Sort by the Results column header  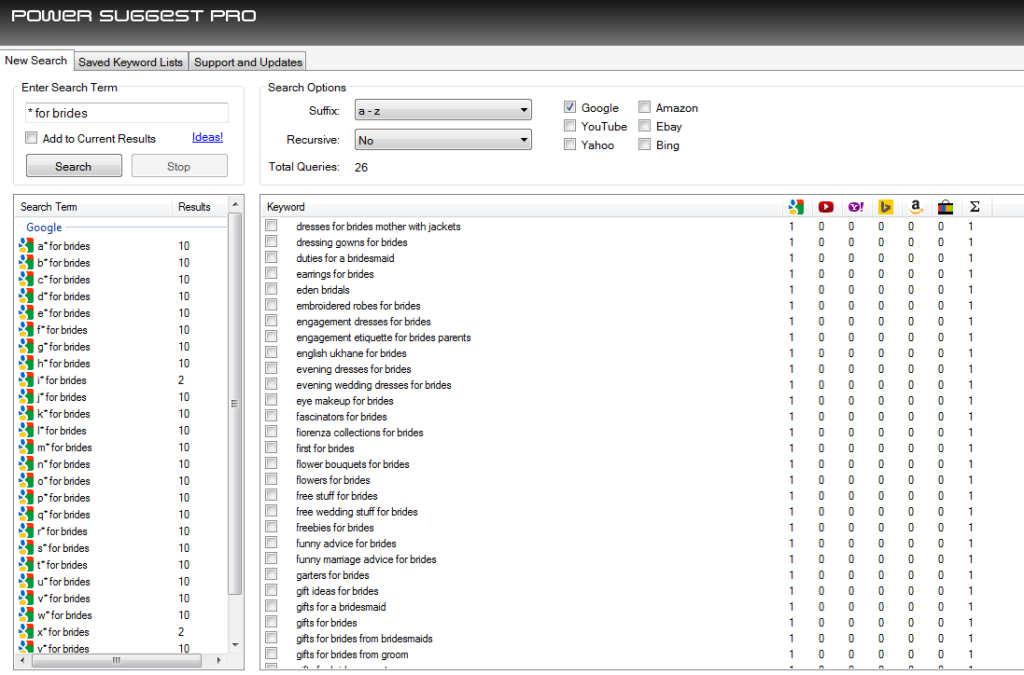194,207
